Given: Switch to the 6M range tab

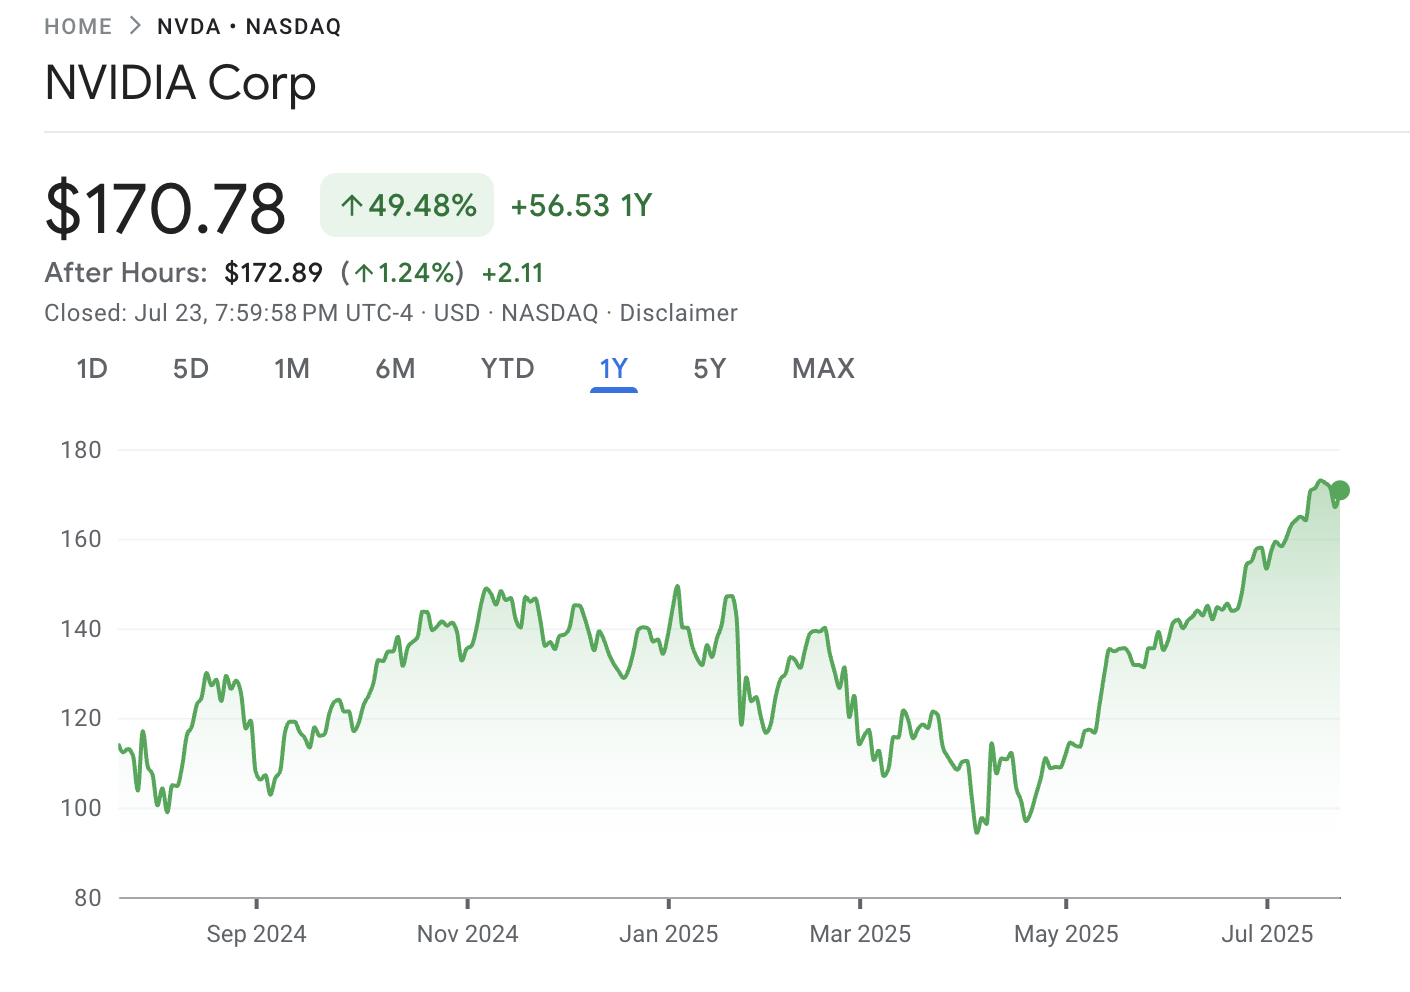Looking at the screenshot, I should click(395, 369).
